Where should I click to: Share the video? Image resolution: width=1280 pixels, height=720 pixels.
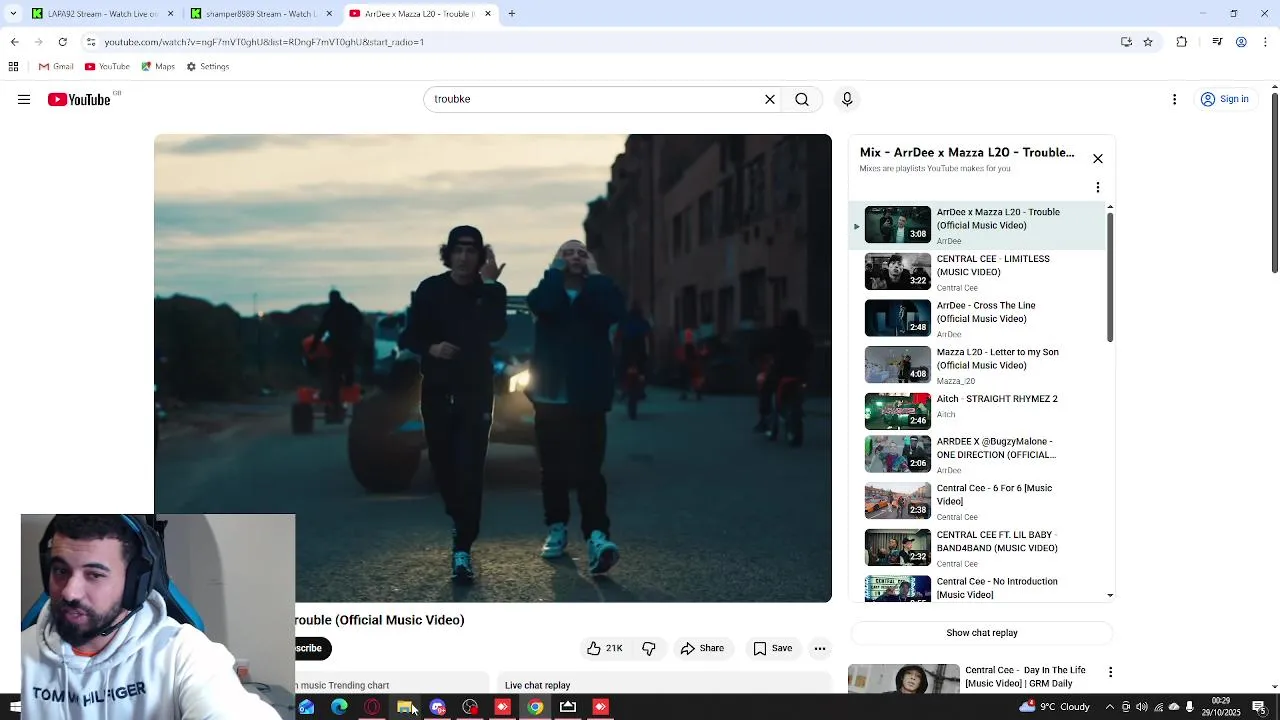tap(702, 648)
